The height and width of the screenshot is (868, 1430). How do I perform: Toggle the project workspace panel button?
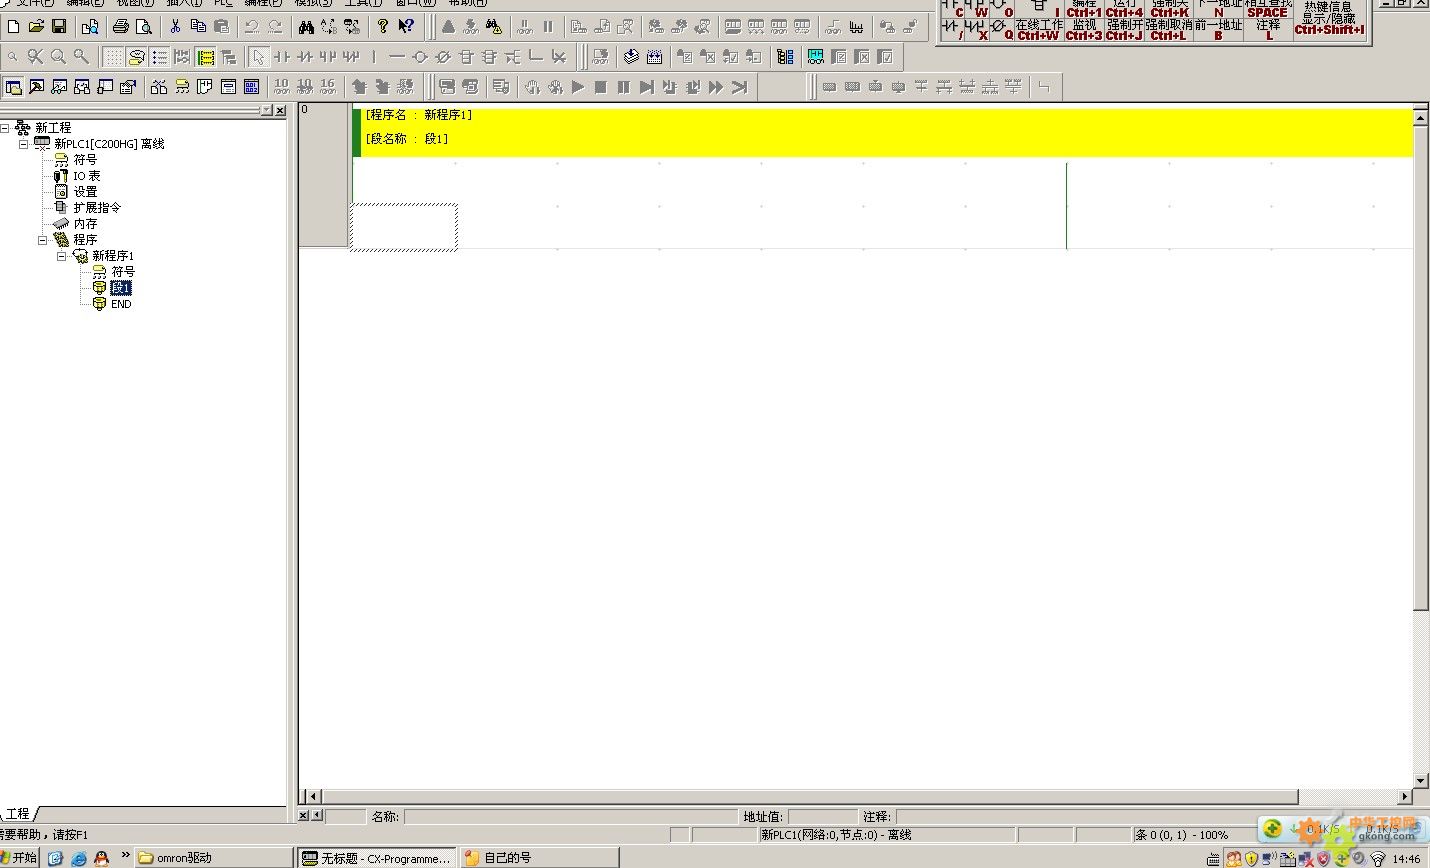point(13,87)
